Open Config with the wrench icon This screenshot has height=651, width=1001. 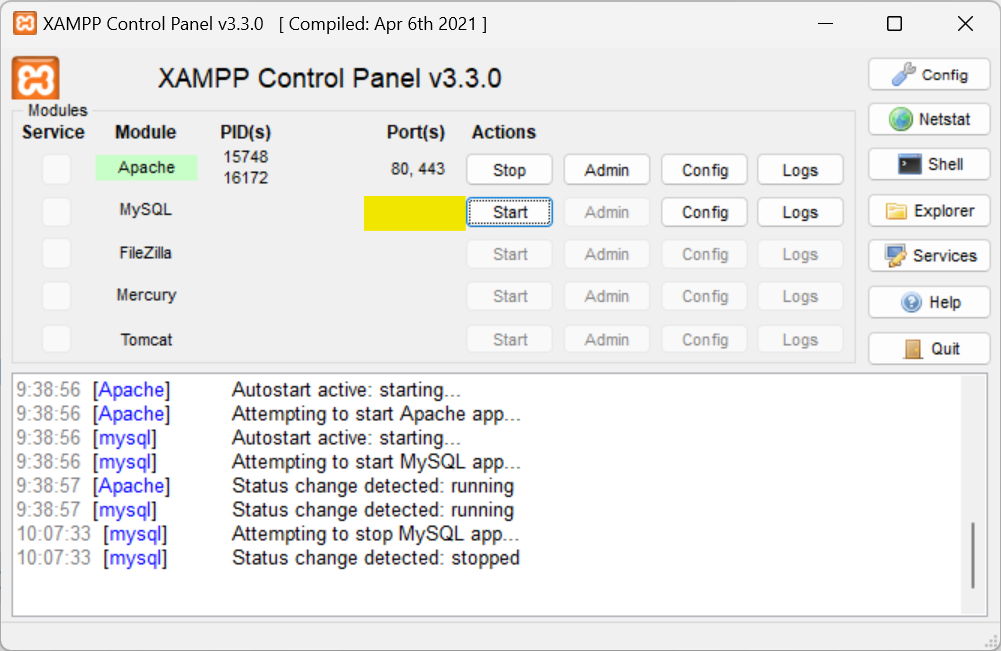[x=904, y=74]
